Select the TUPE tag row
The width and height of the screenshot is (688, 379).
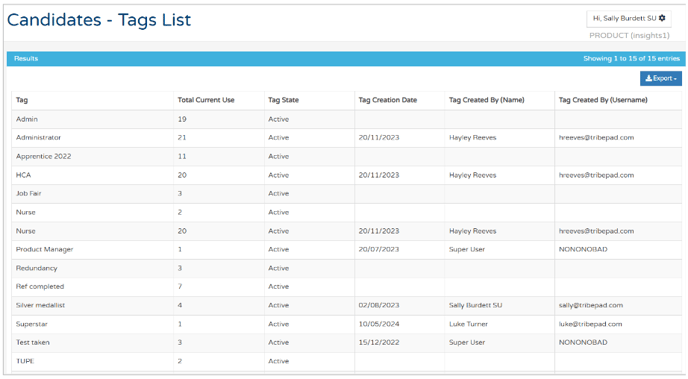tap(346, 361)
